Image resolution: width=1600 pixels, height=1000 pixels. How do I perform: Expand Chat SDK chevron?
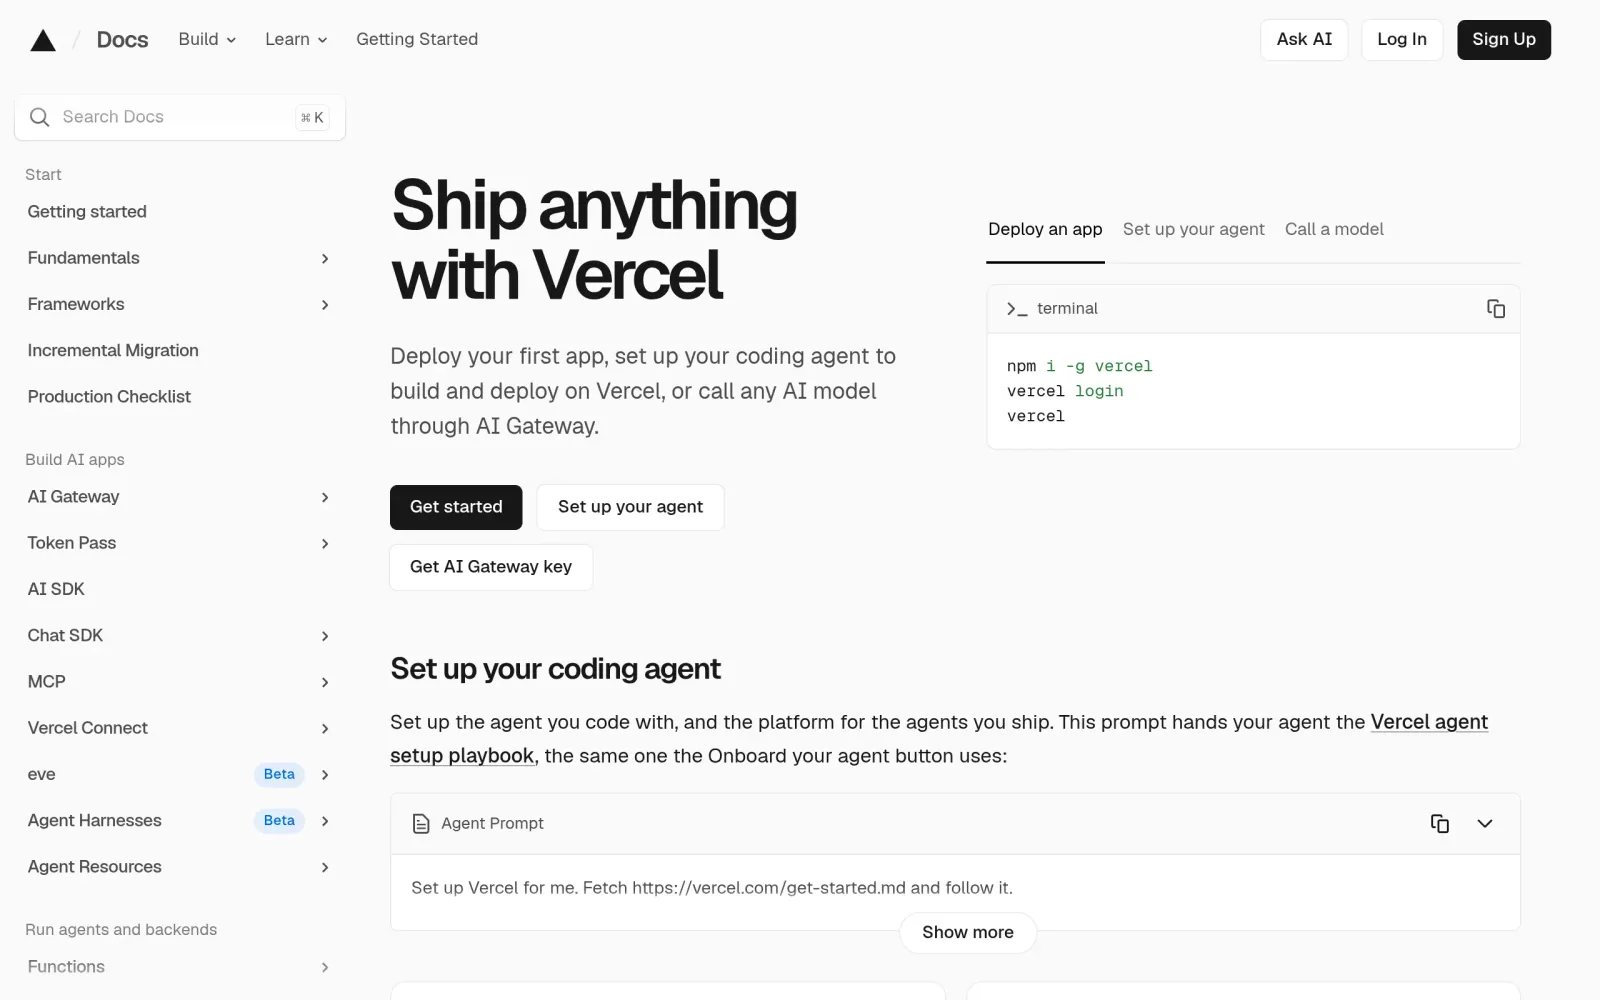tap(325, 636)
